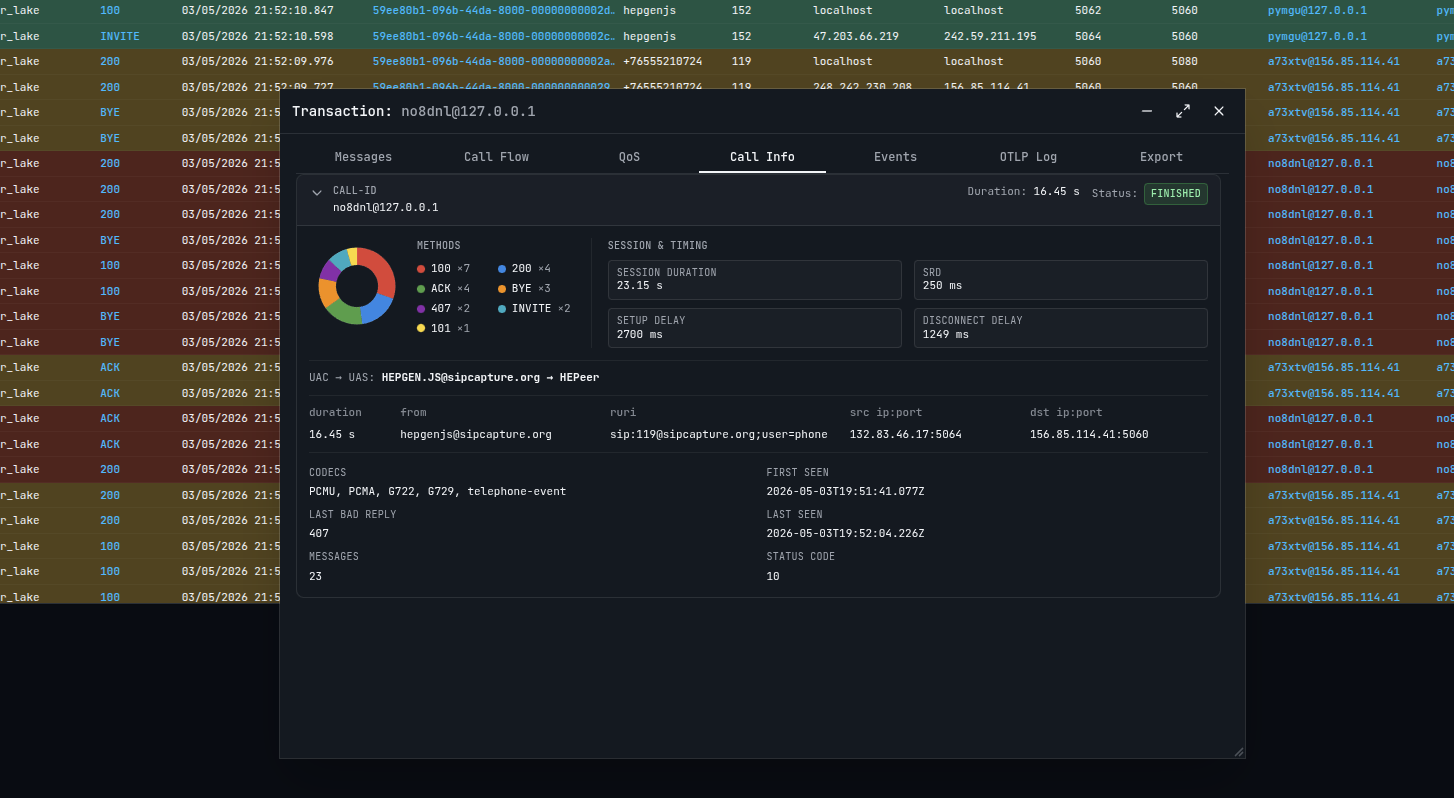Click the purple 407 legend entry
Image resolution: width=1454 pixels, height=798 pixels.
click(443, 309)
